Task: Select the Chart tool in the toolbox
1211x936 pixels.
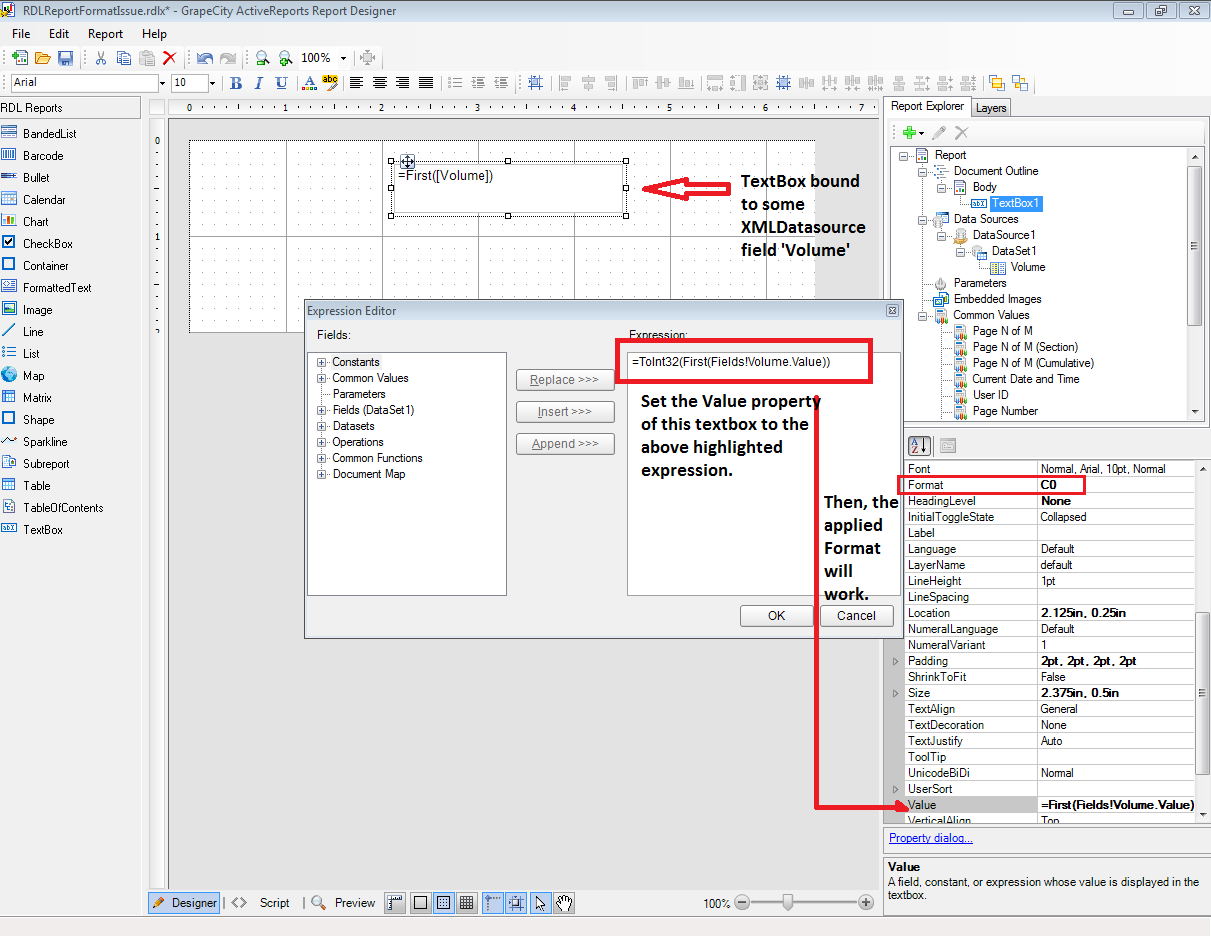Action: click(x=35, y=221)
